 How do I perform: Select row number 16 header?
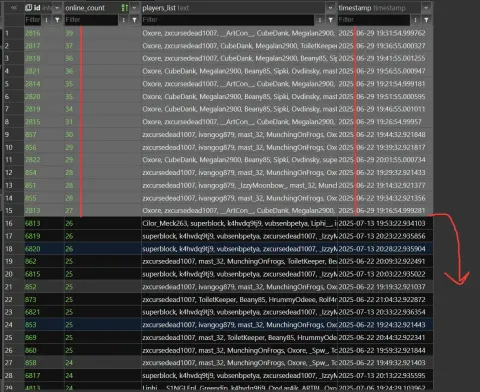click(x=13, y=223)
